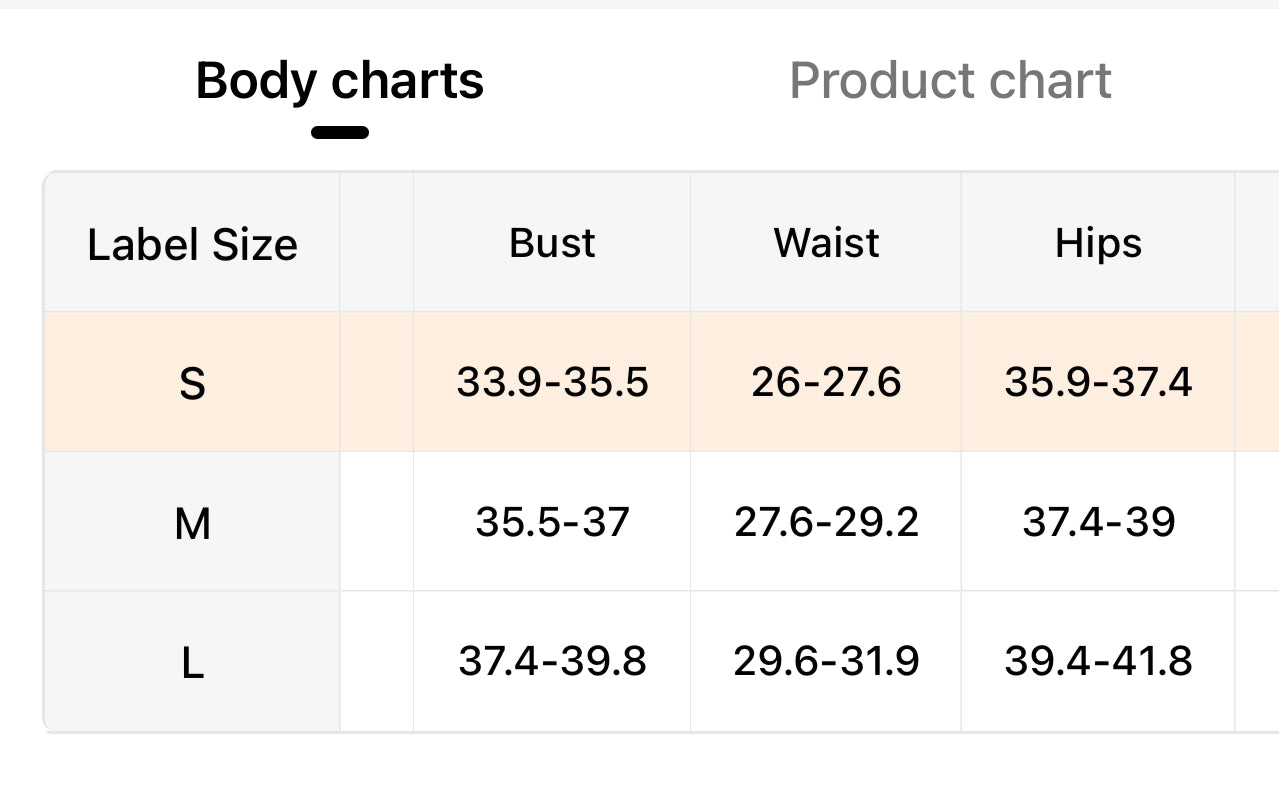Click the Hips column header
Image resolution: width=1279 pixels, height=792 pixels.
(1098, 243)
